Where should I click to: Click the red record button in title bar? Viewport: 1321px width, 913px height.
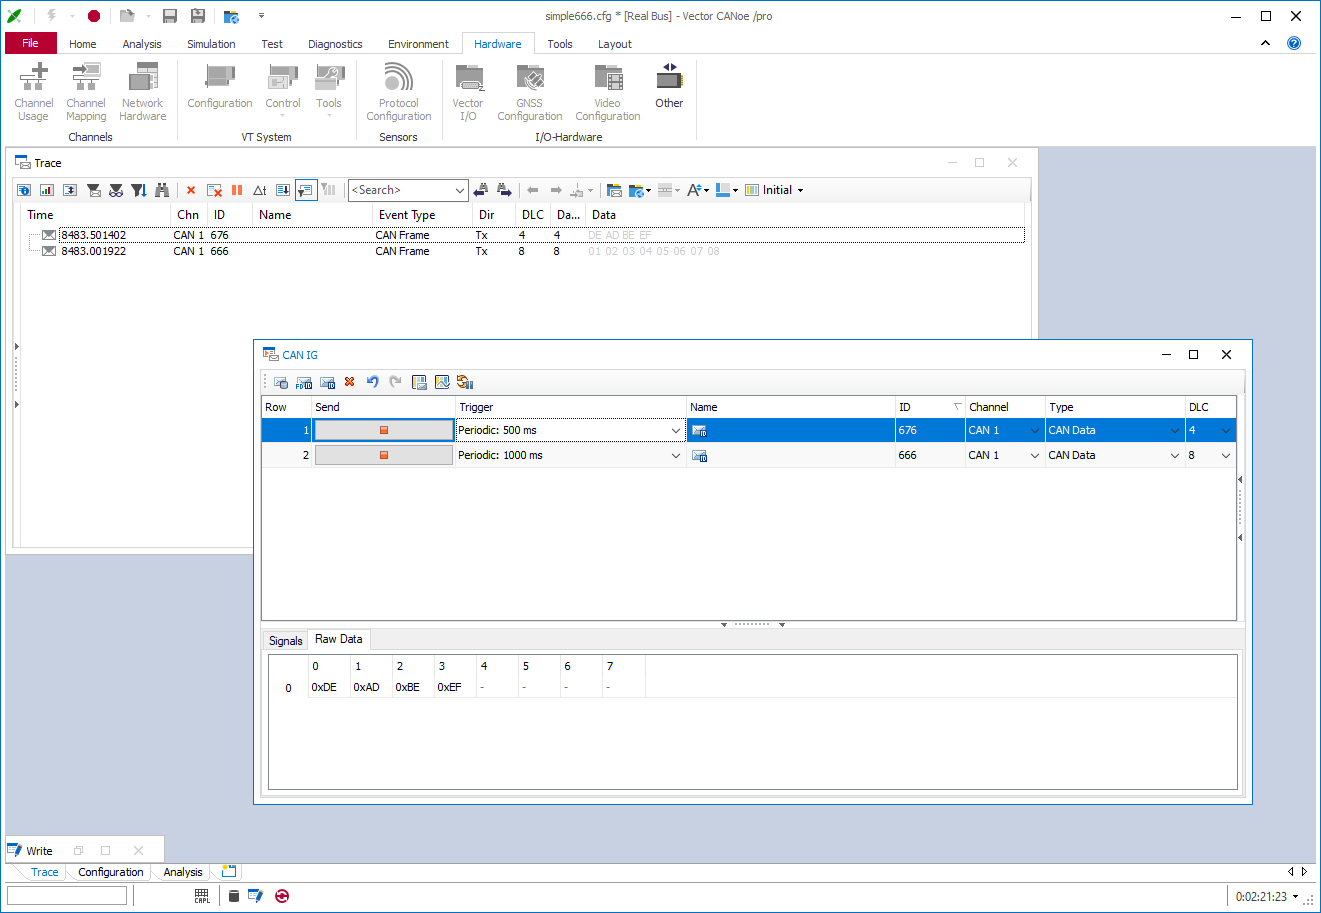click(94, 16)
